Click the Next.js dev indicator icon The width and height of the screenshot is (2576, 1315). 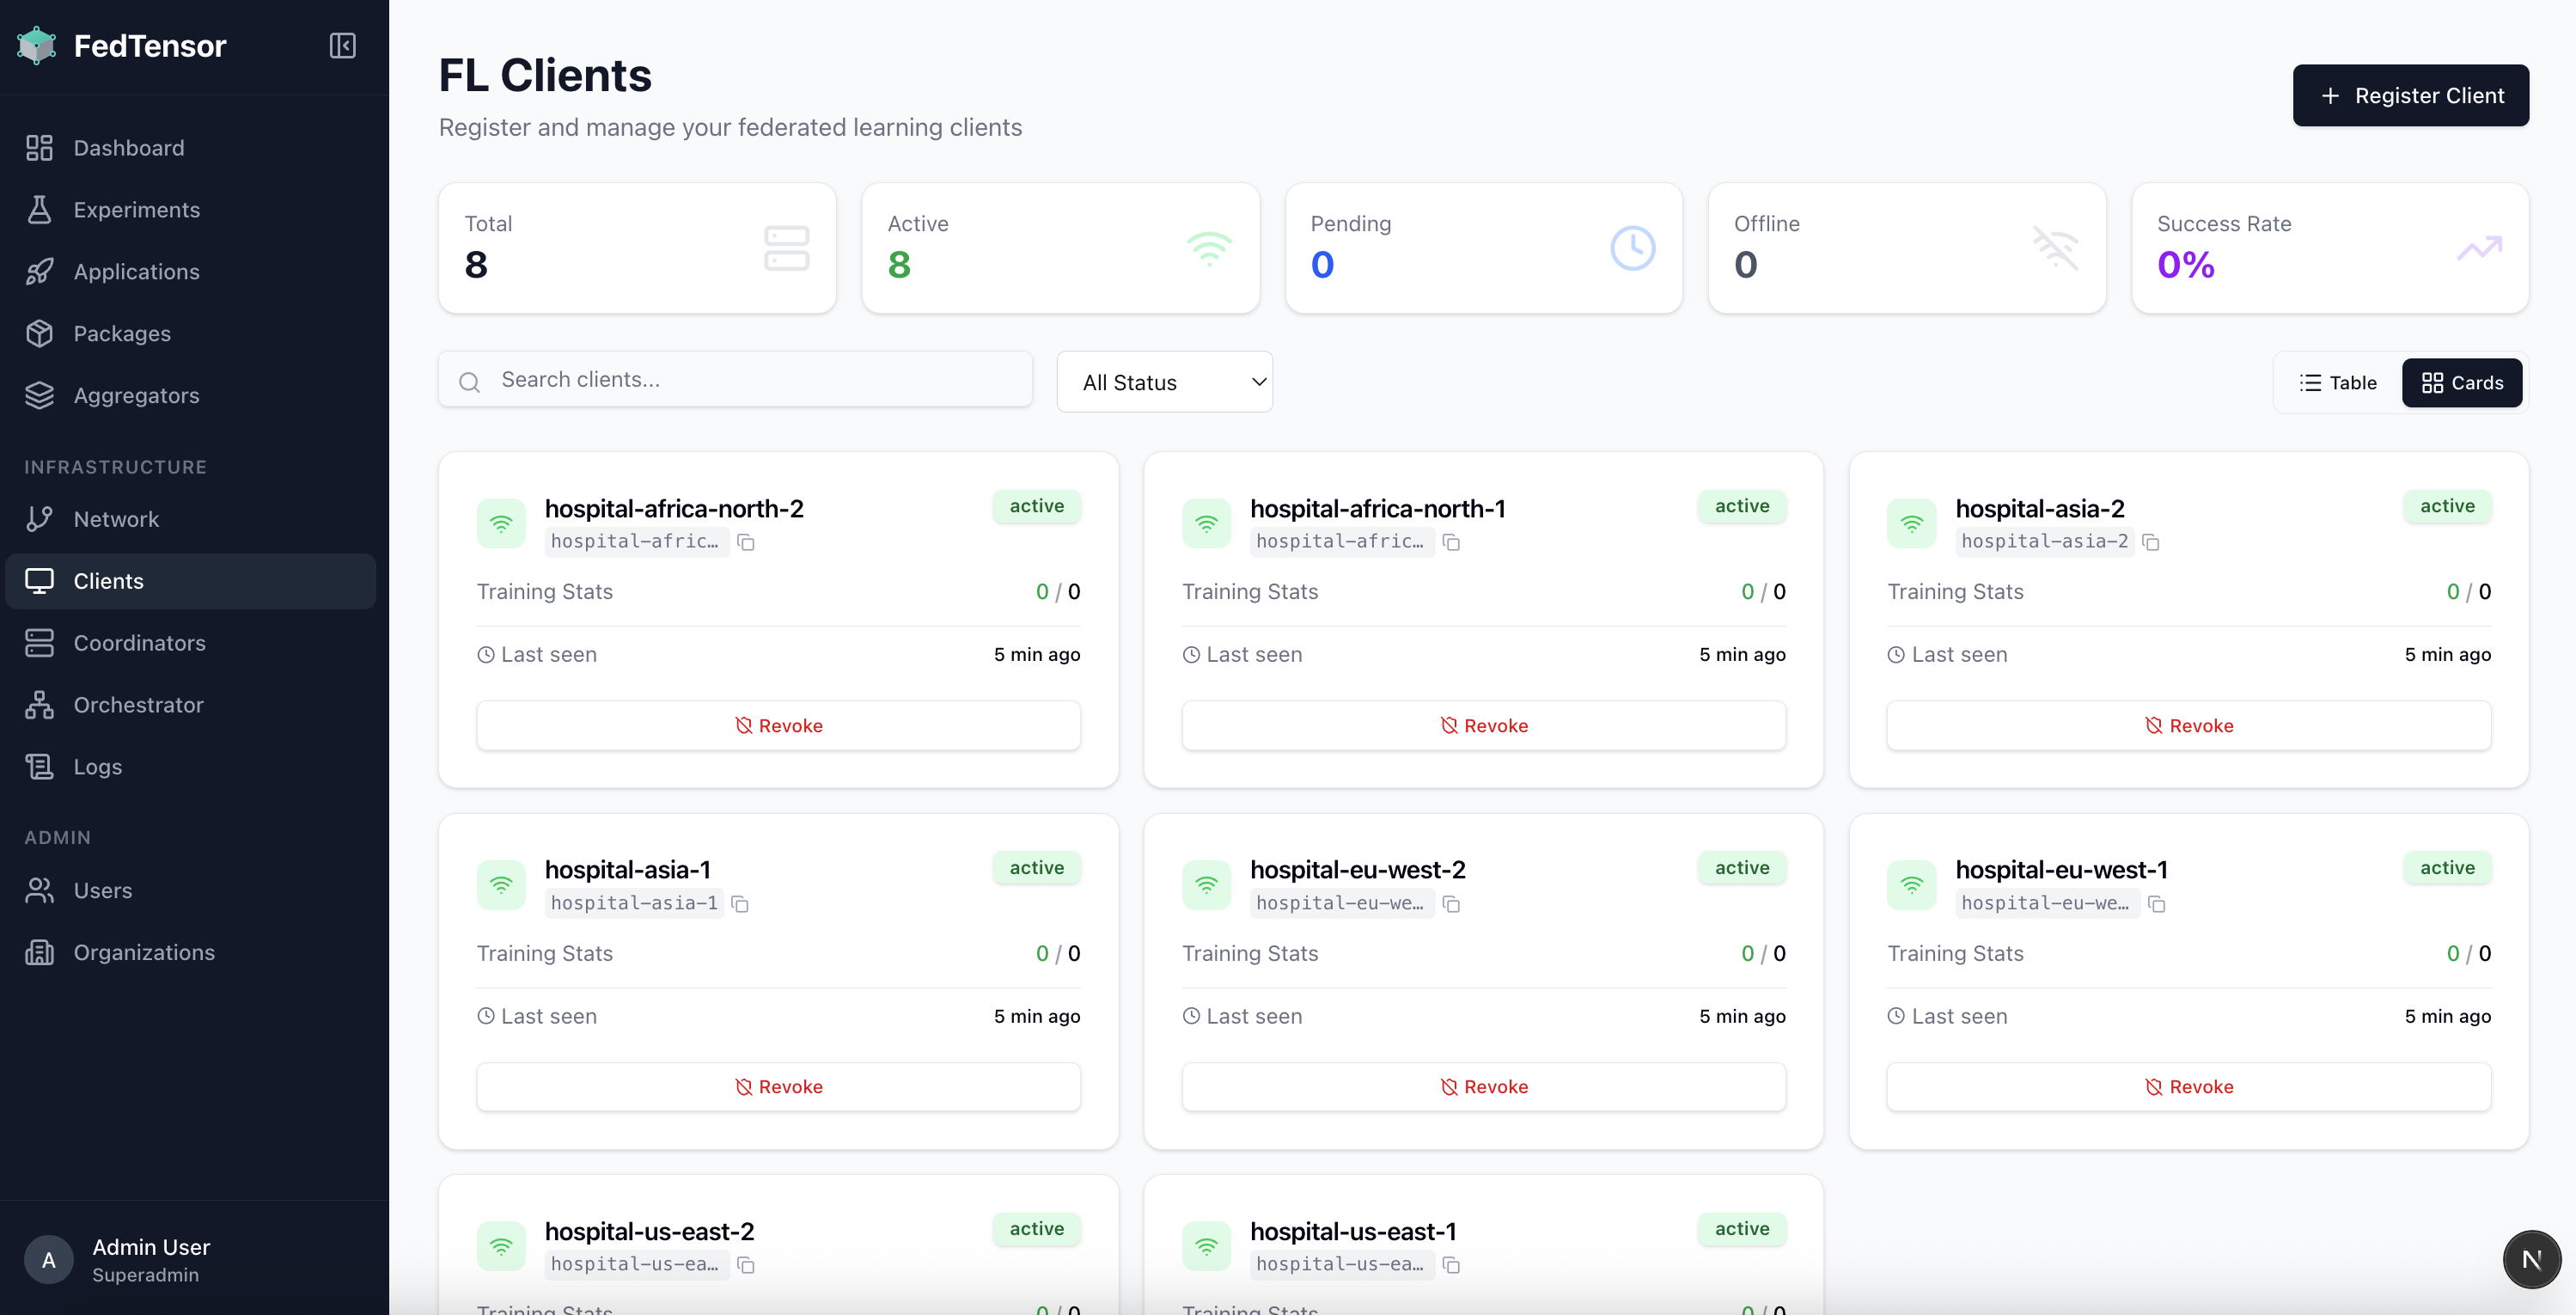tap(2531, 1259)
